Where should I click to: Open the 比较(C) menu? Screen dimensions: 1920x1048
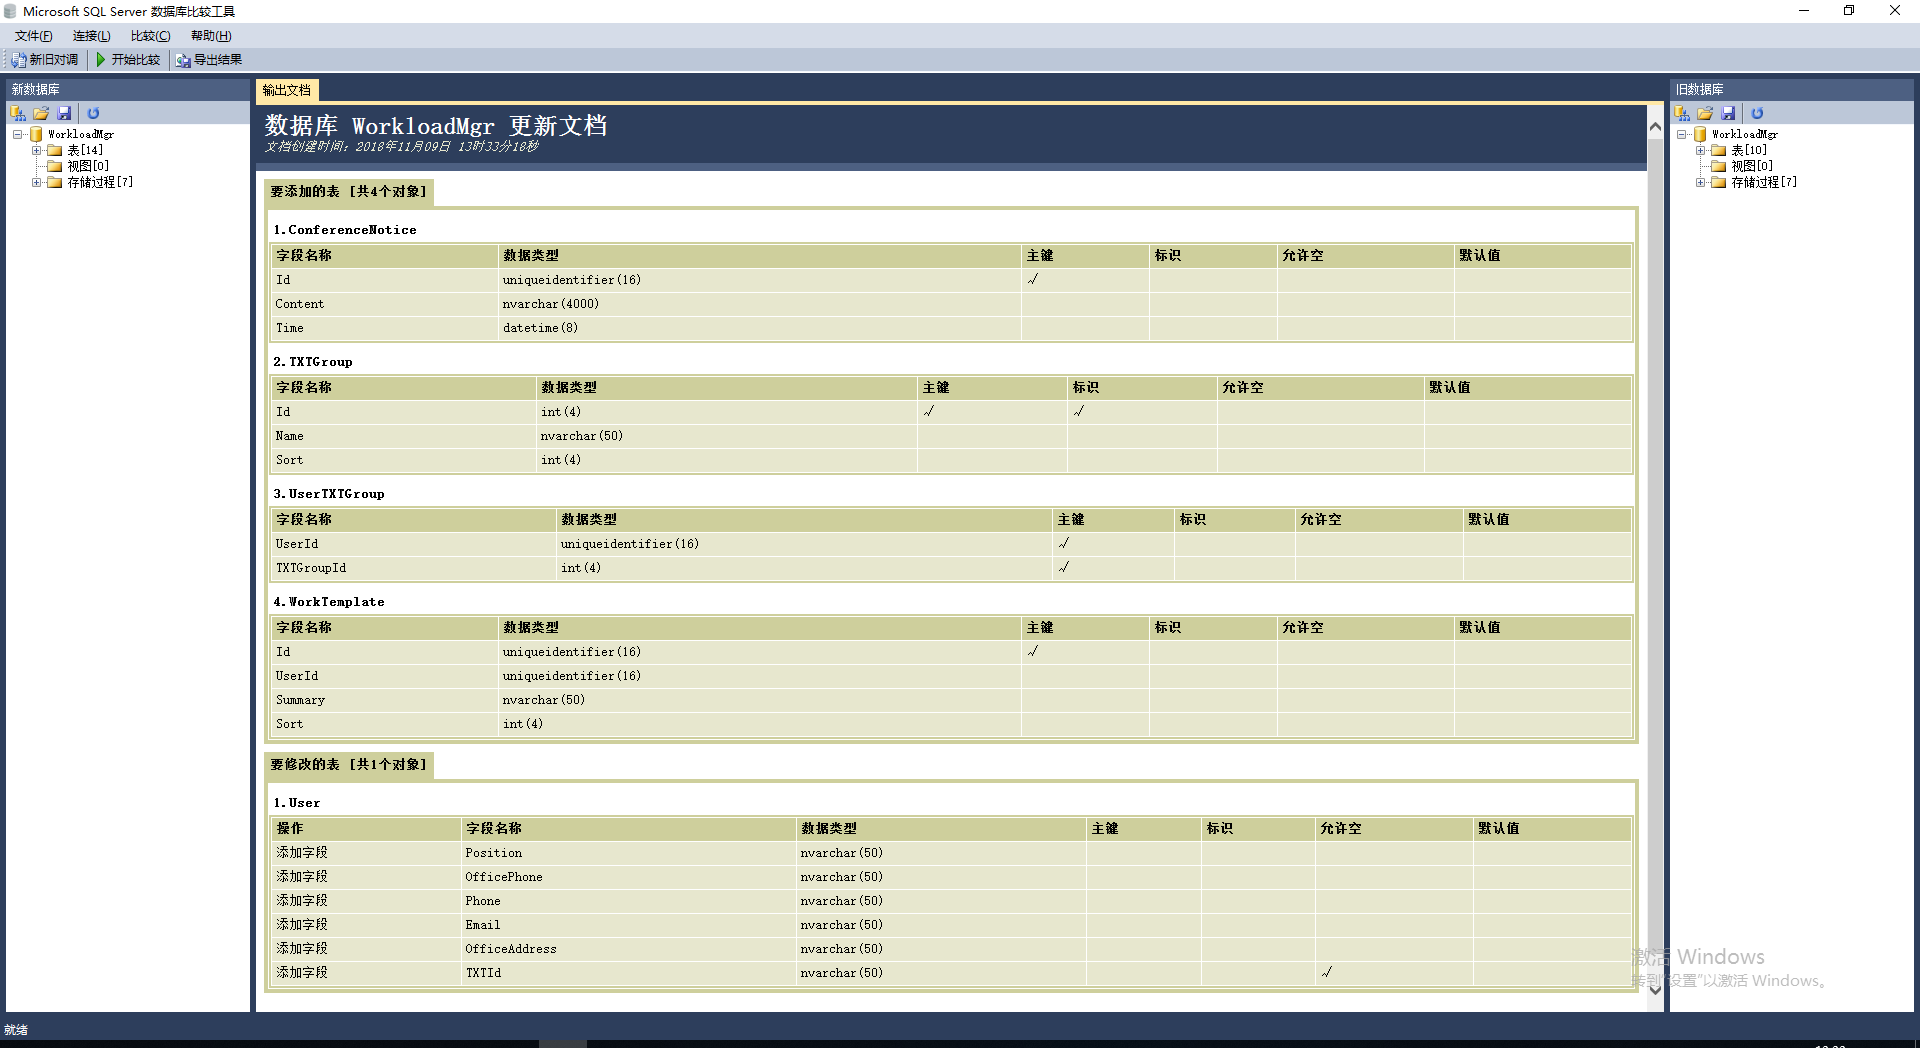click(150, 36)
